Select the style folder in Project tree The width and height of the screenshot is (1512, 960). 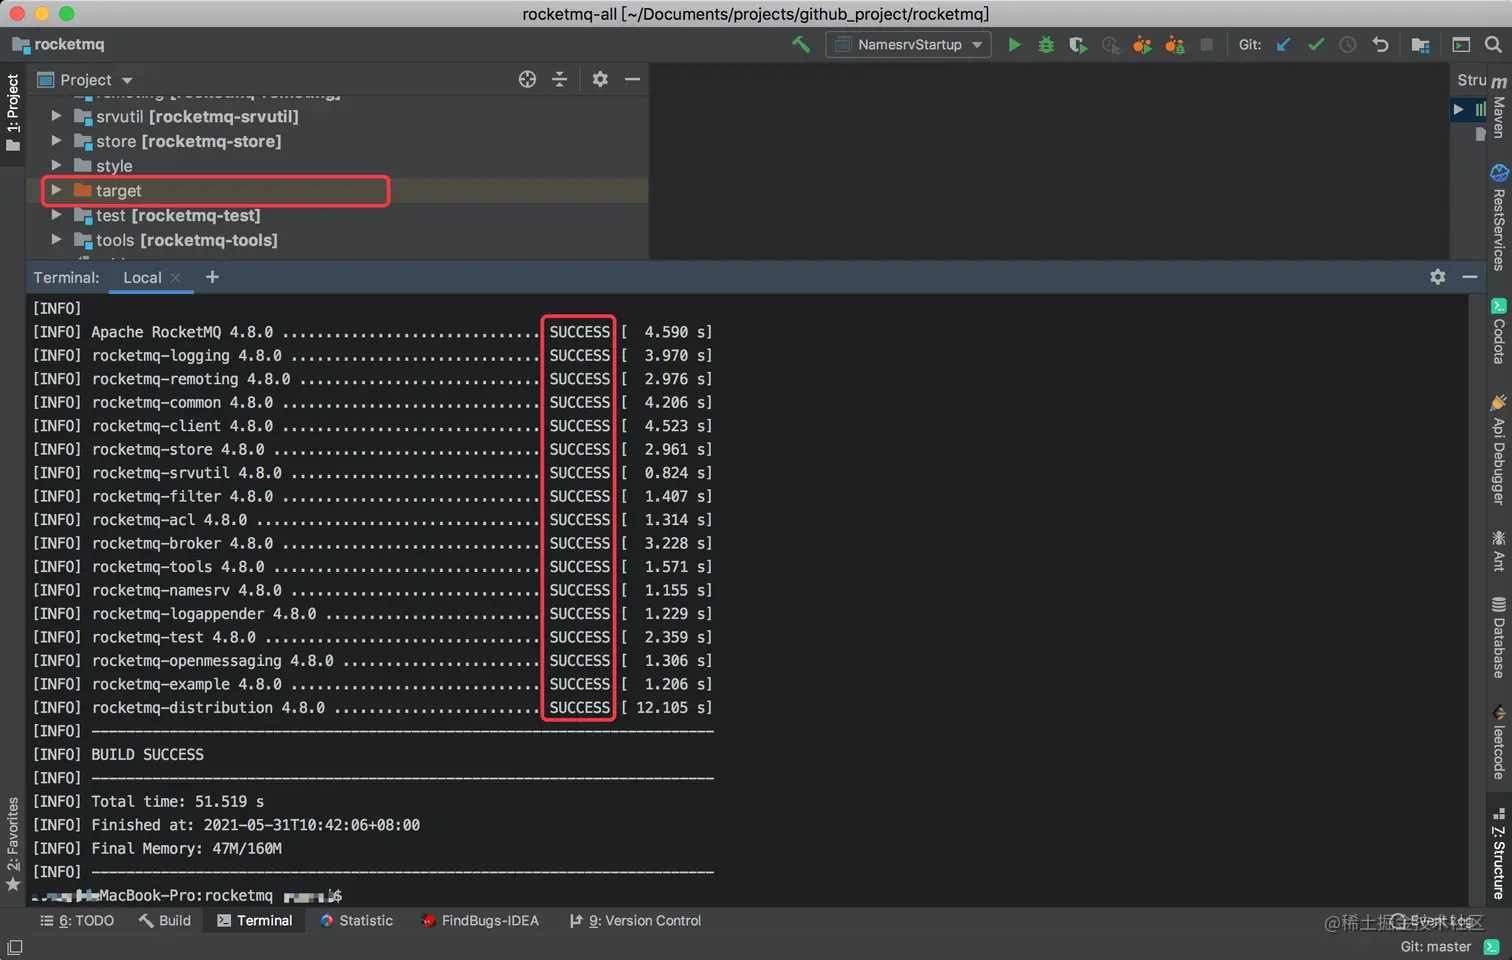[x=114, y=166]
